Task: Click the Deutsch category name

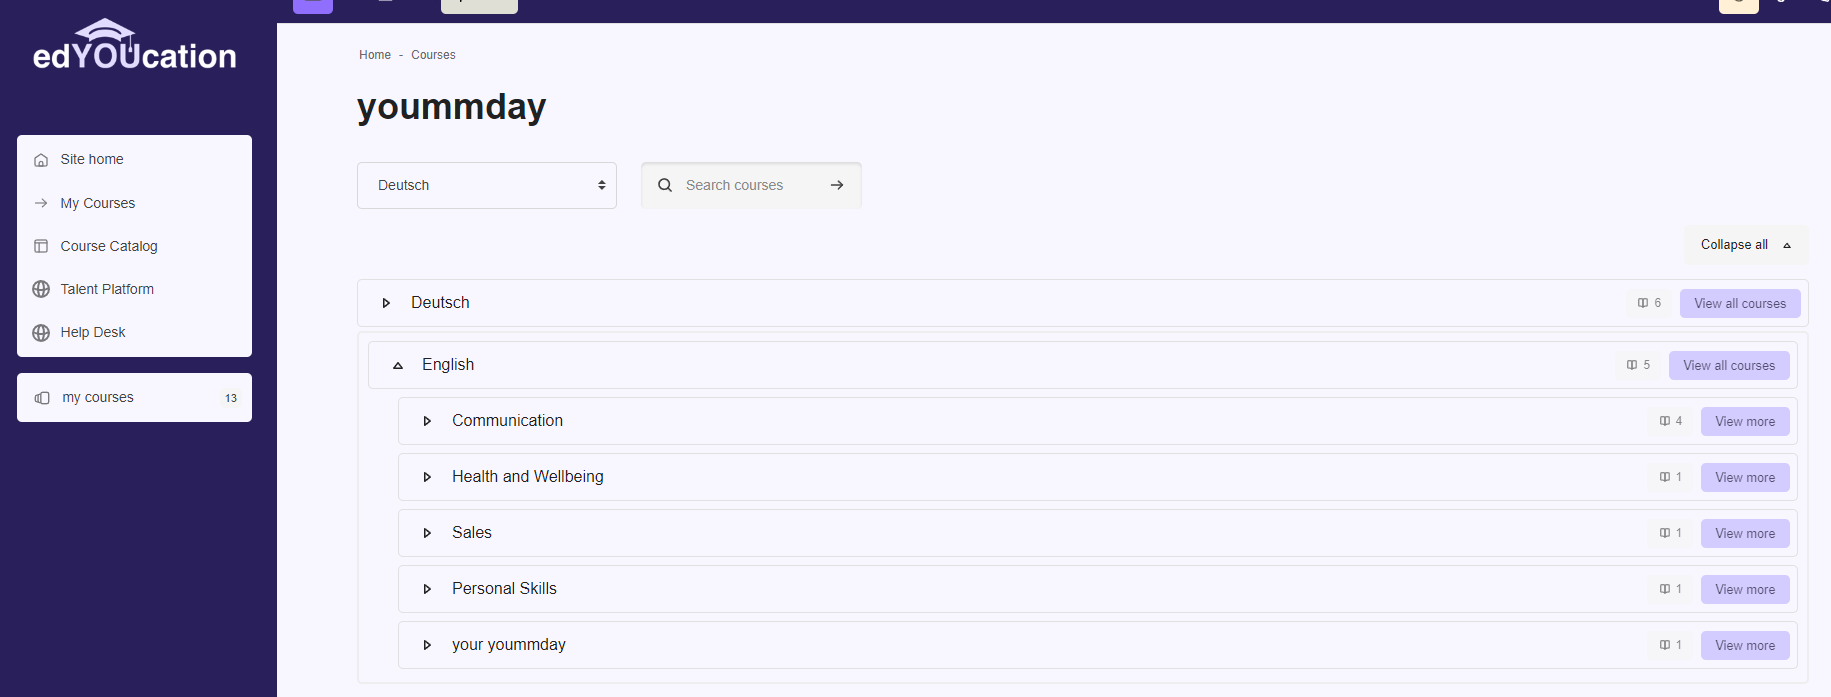Action: (x=440, y=302)
